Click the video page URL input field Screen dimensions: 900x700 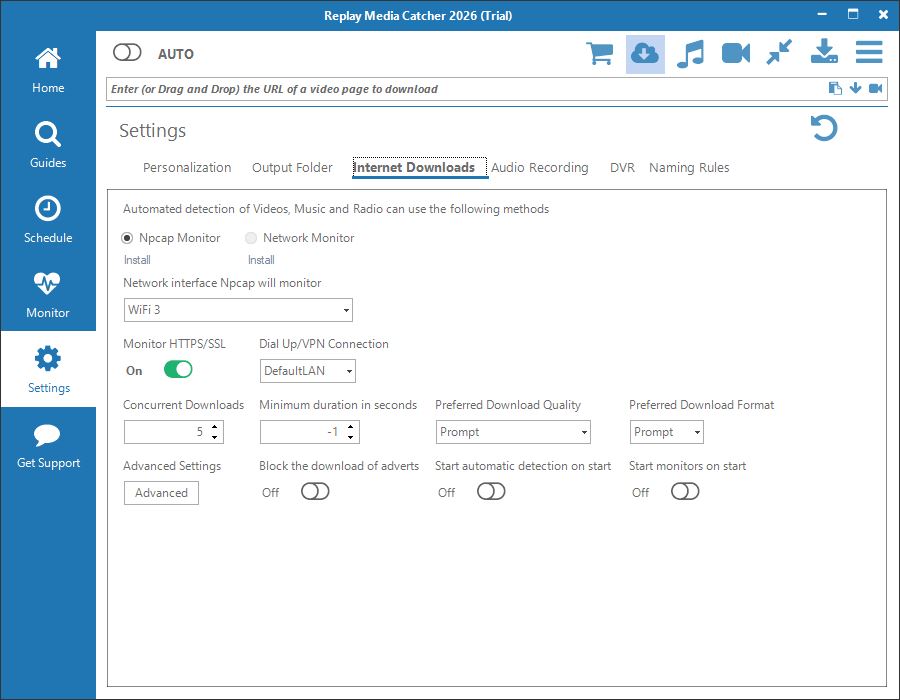point(460,89)
